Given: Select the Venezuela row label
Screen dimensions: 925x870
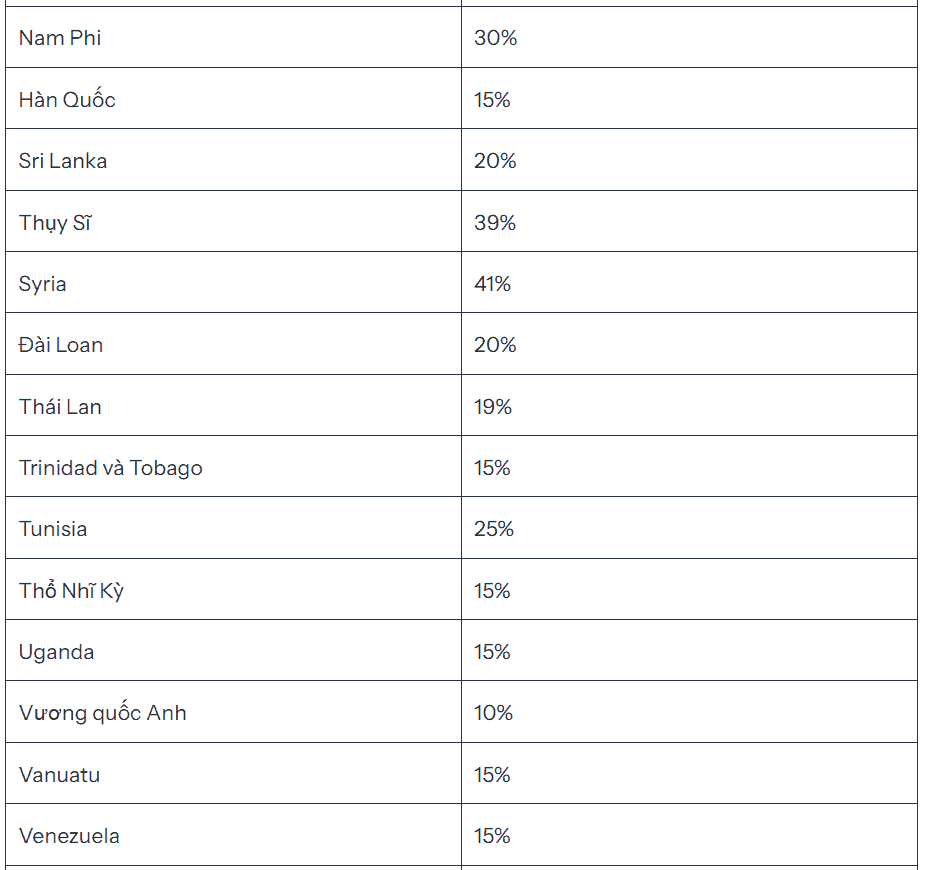Looking at the screenshot, I should point(69,836).
